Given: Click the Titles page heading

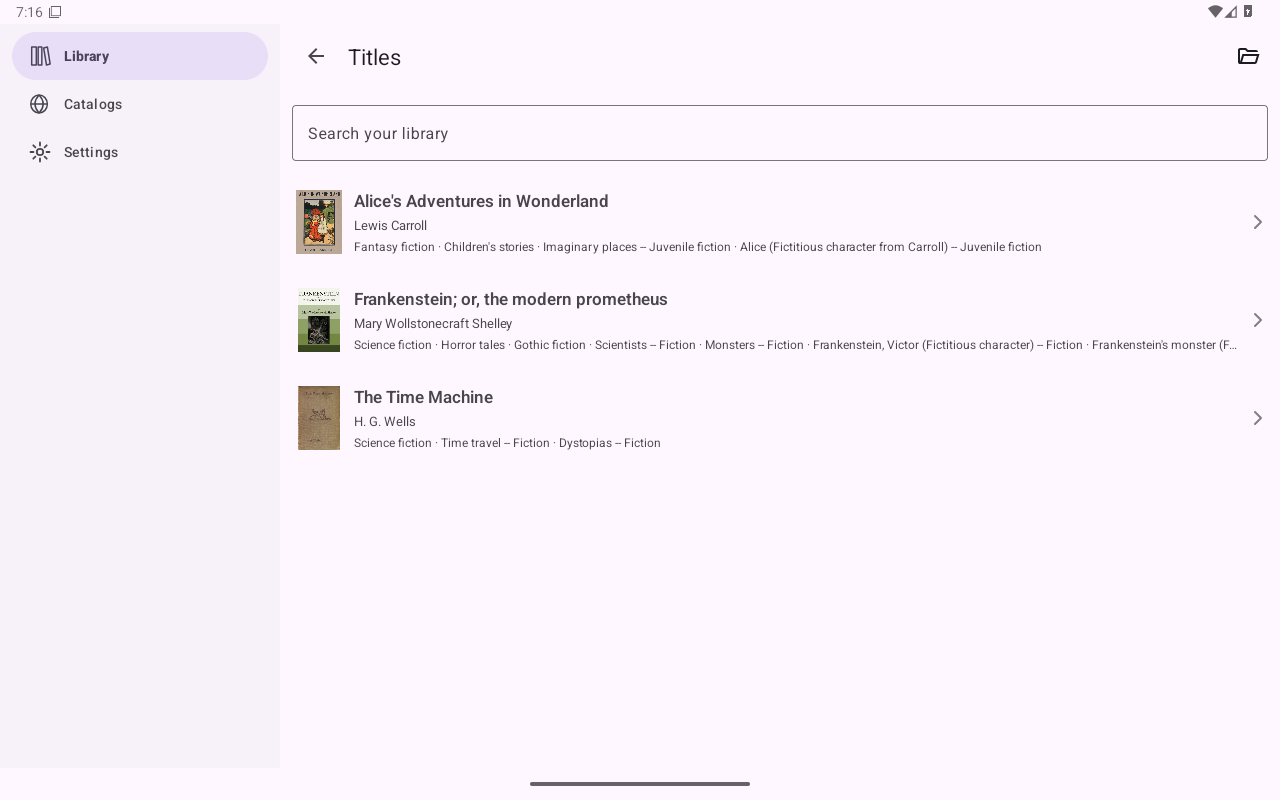Looking at the screenshot, I should 374,57.
